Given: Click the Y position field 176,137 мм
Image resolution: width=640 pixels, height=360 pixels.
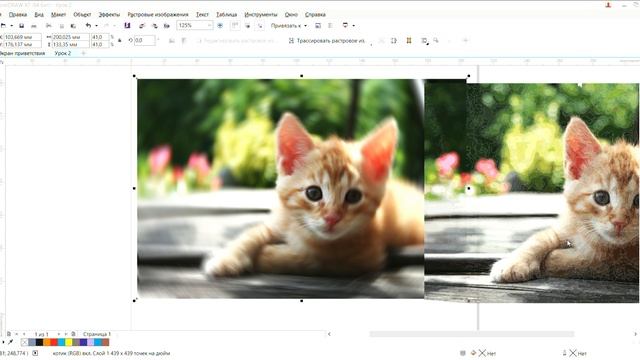Looking at the screenshot, I should (22, 44).
